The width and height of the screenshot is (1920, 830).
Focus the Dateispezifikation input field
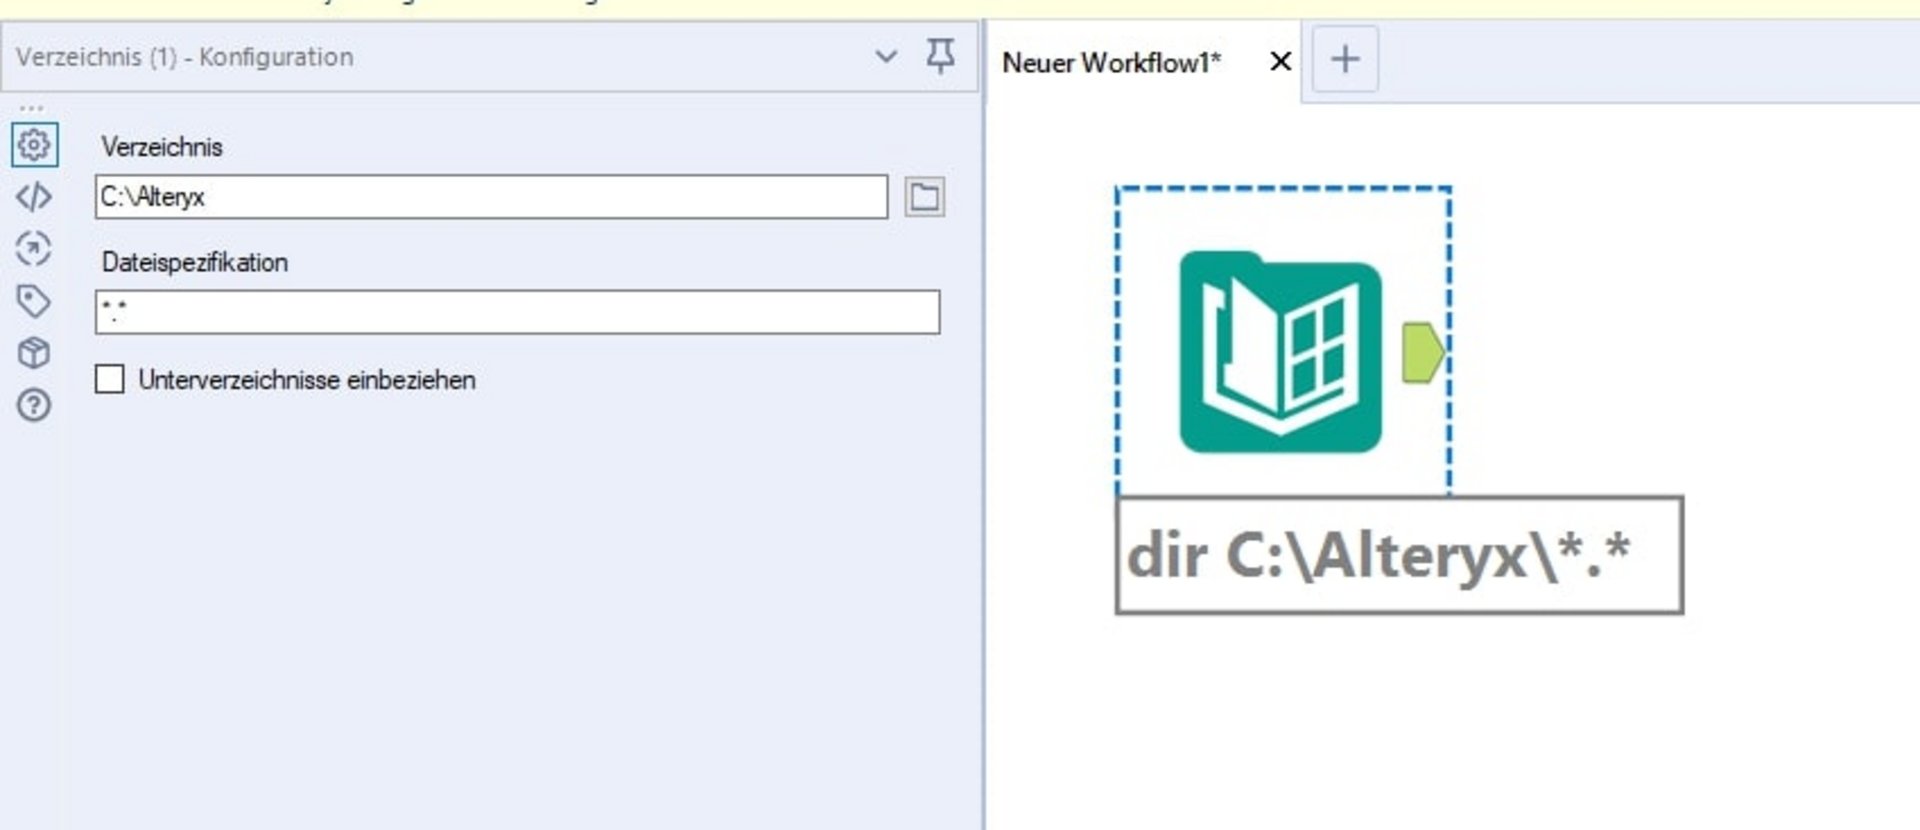[517, 312]
